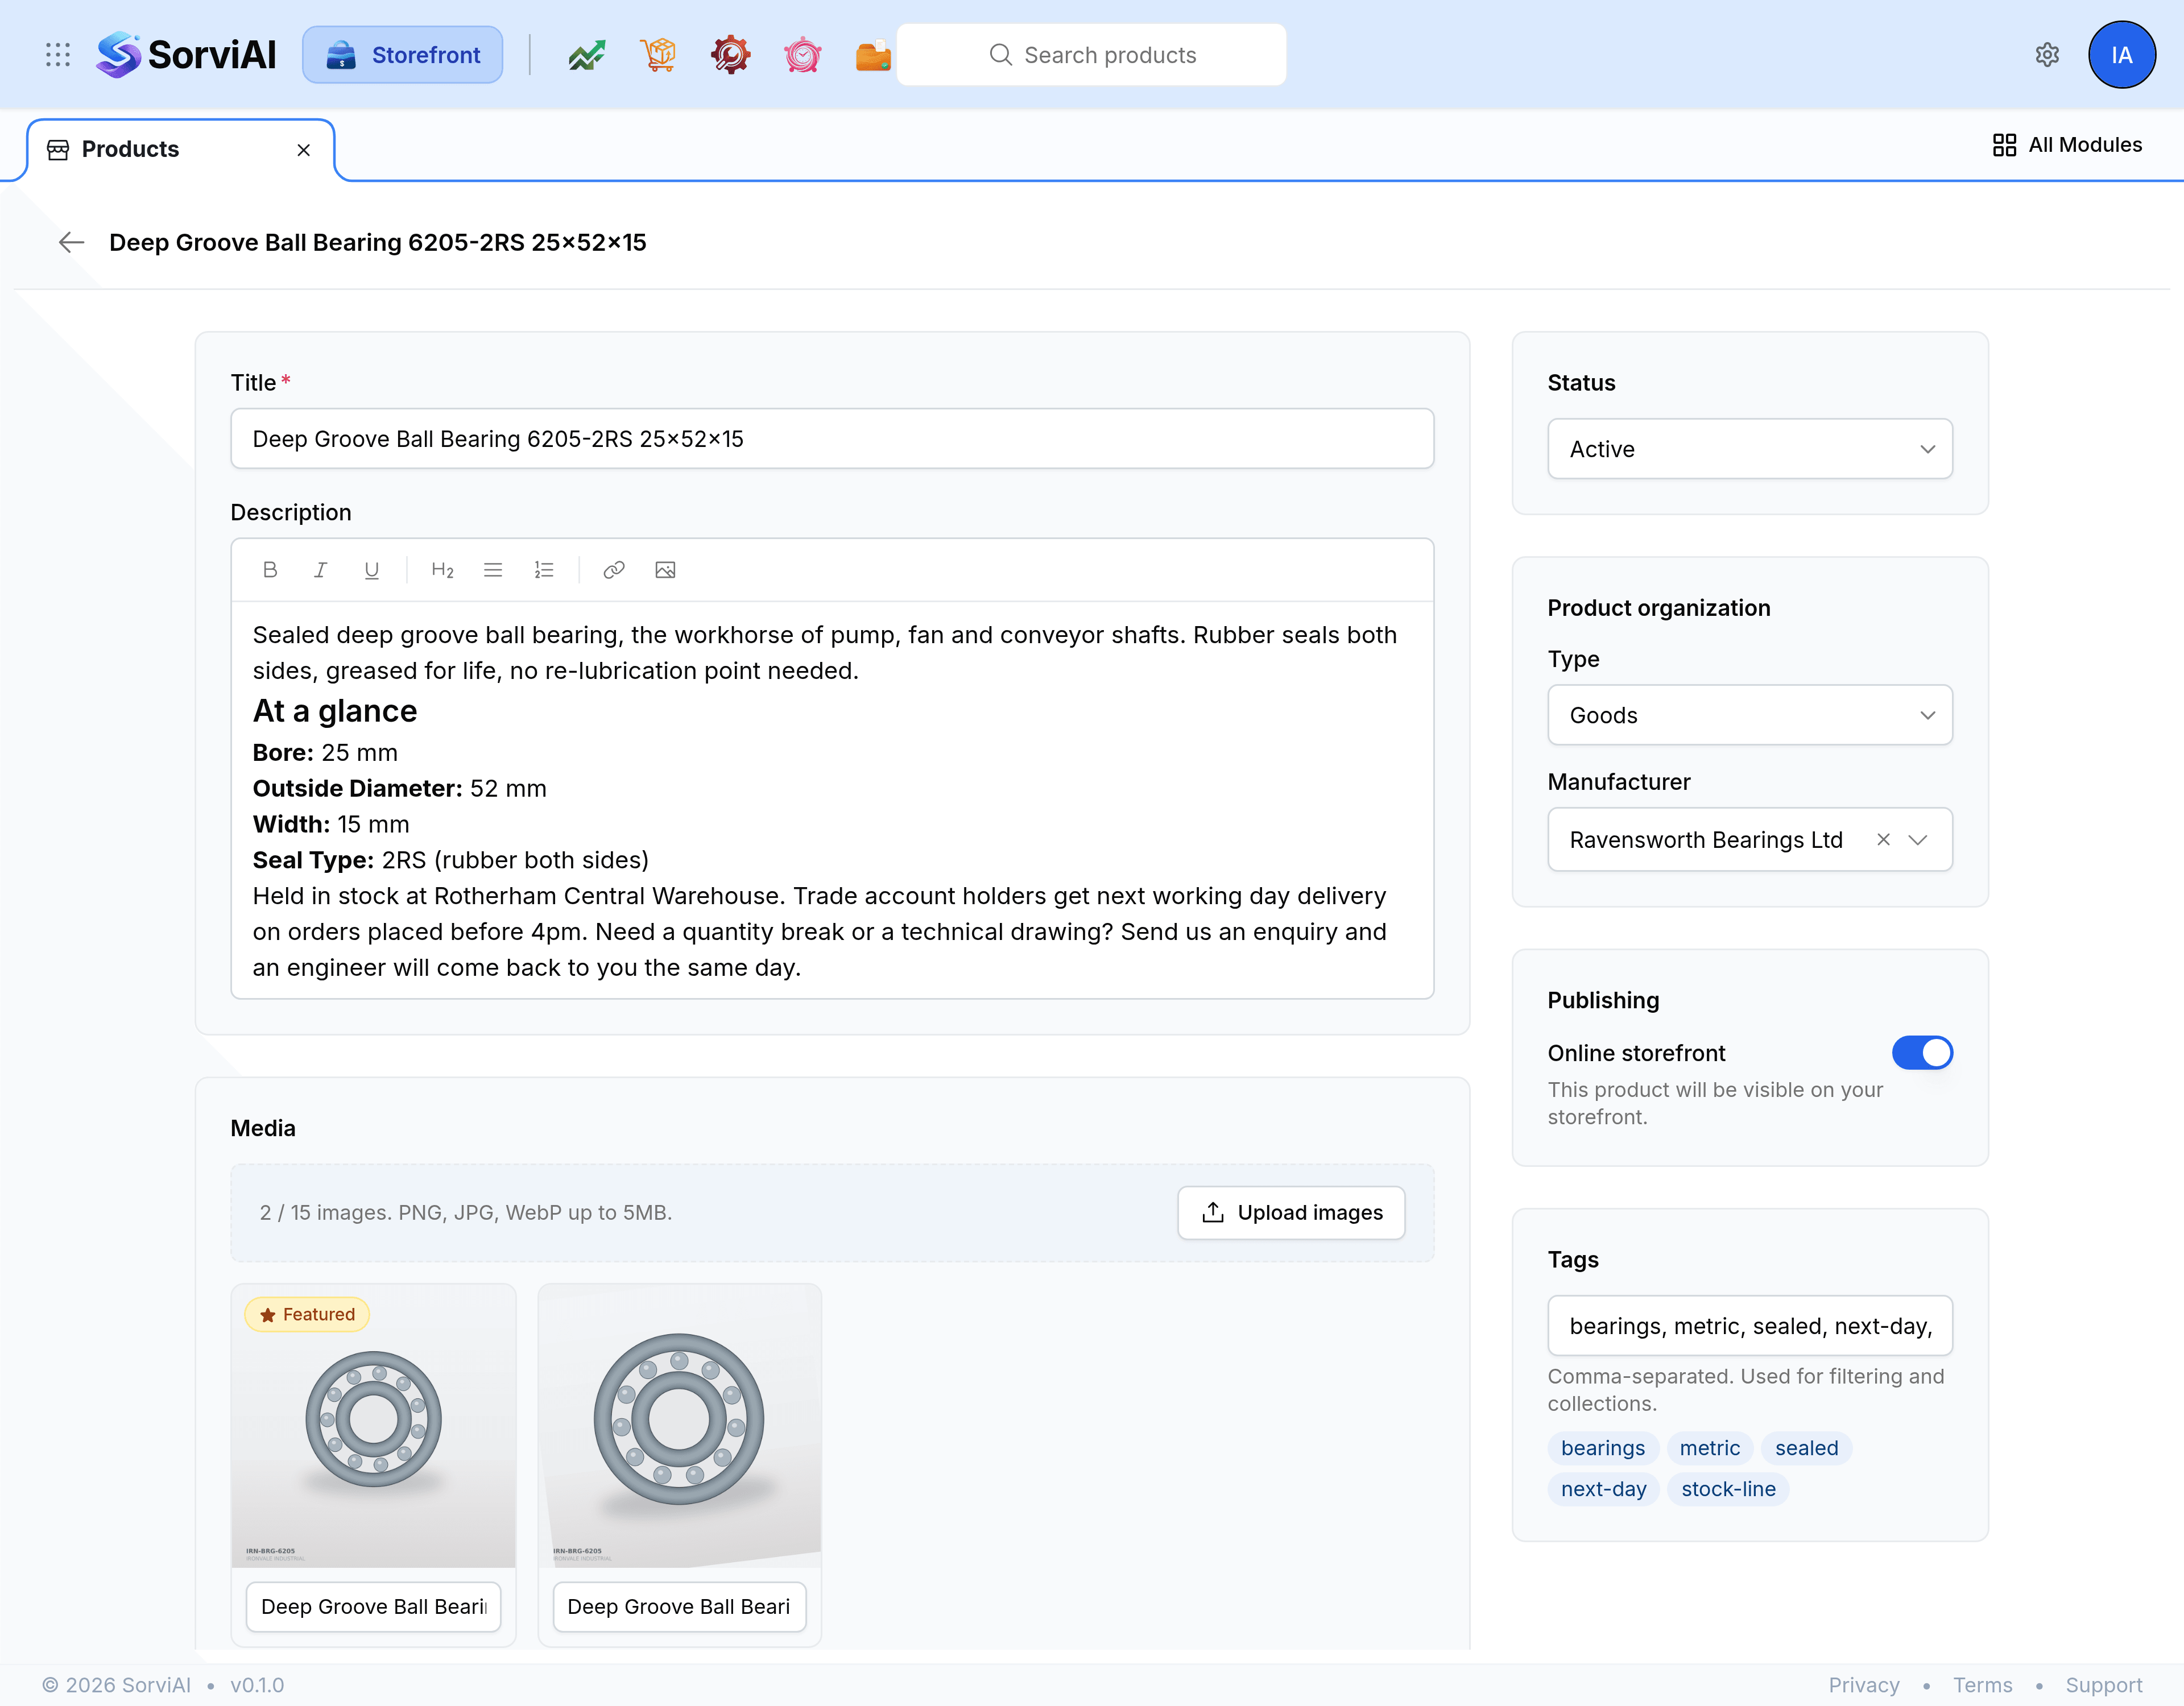Insert a link in description
The image size is (2184, 1706).
[614, 570]
